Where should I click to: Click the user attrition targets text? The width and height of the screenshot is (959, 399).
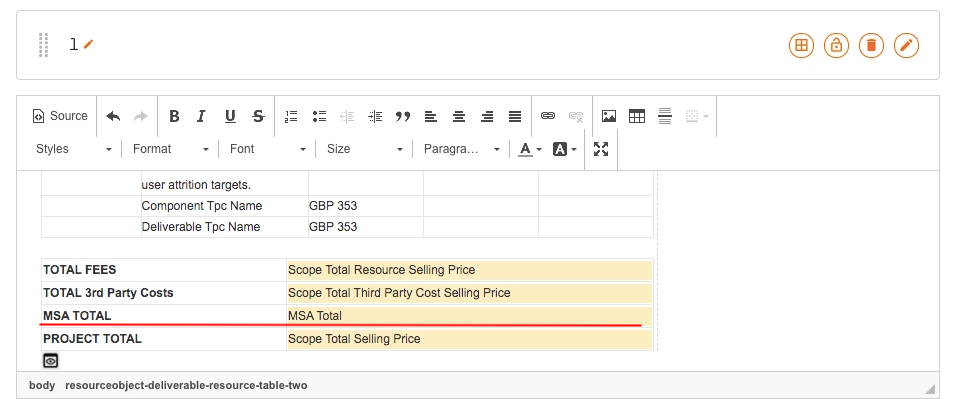[196, 185]
